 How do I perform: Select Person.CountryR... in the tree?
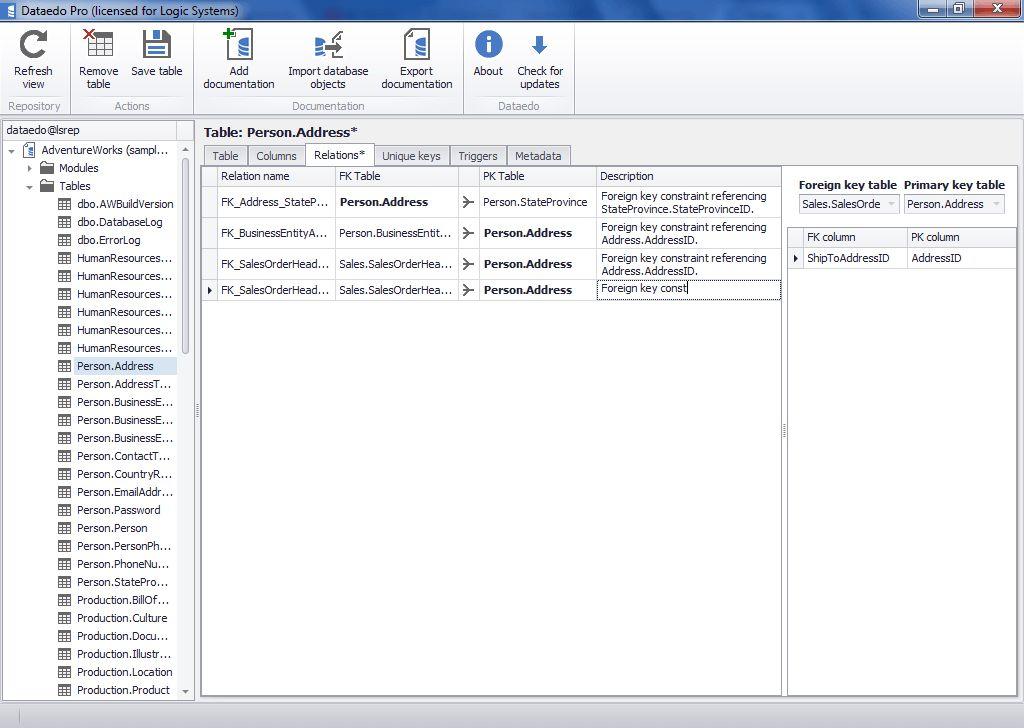124,474
